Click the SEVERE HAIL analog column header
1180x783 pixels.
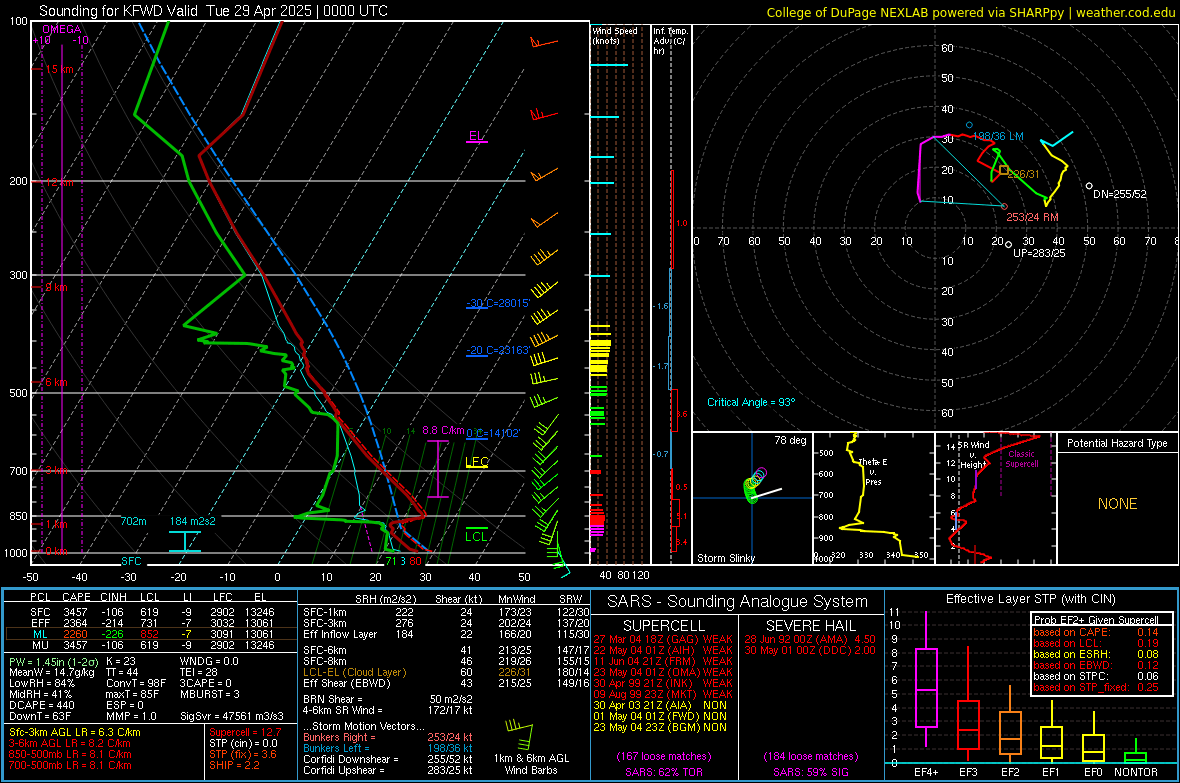(x=810, y=626)
